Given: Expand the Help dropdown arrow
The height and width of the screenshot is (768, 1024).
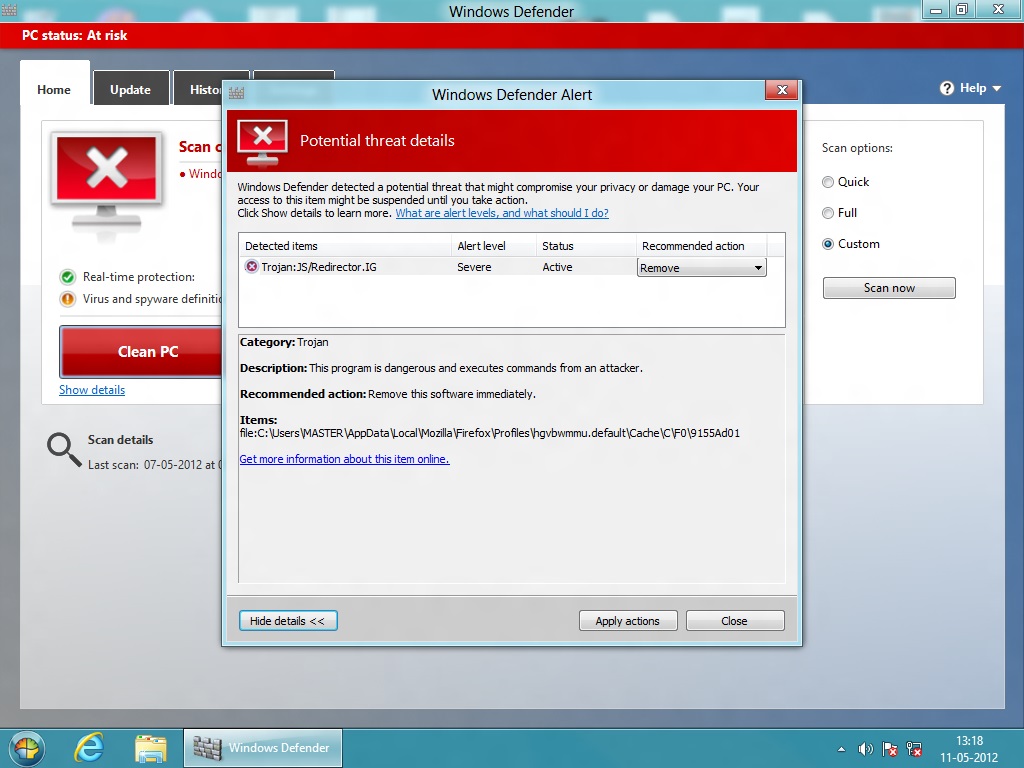Looking at the screenshot, I should 997,89.
